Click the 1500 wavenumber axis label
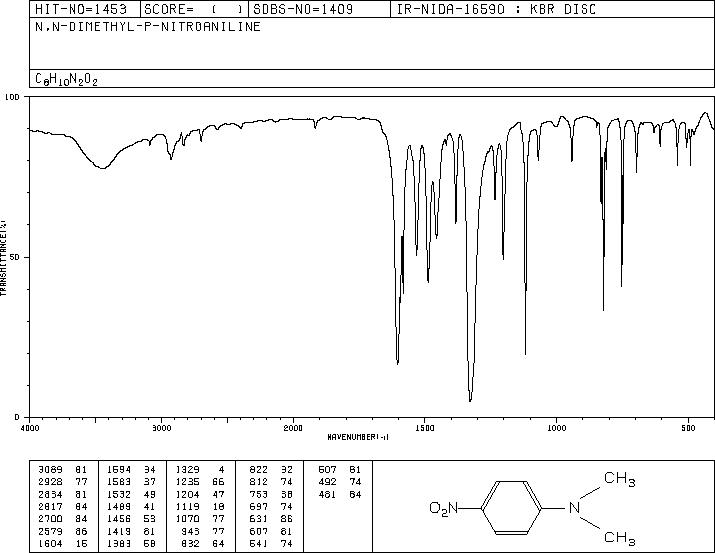715x553 pixels. [x=425, y=428]
